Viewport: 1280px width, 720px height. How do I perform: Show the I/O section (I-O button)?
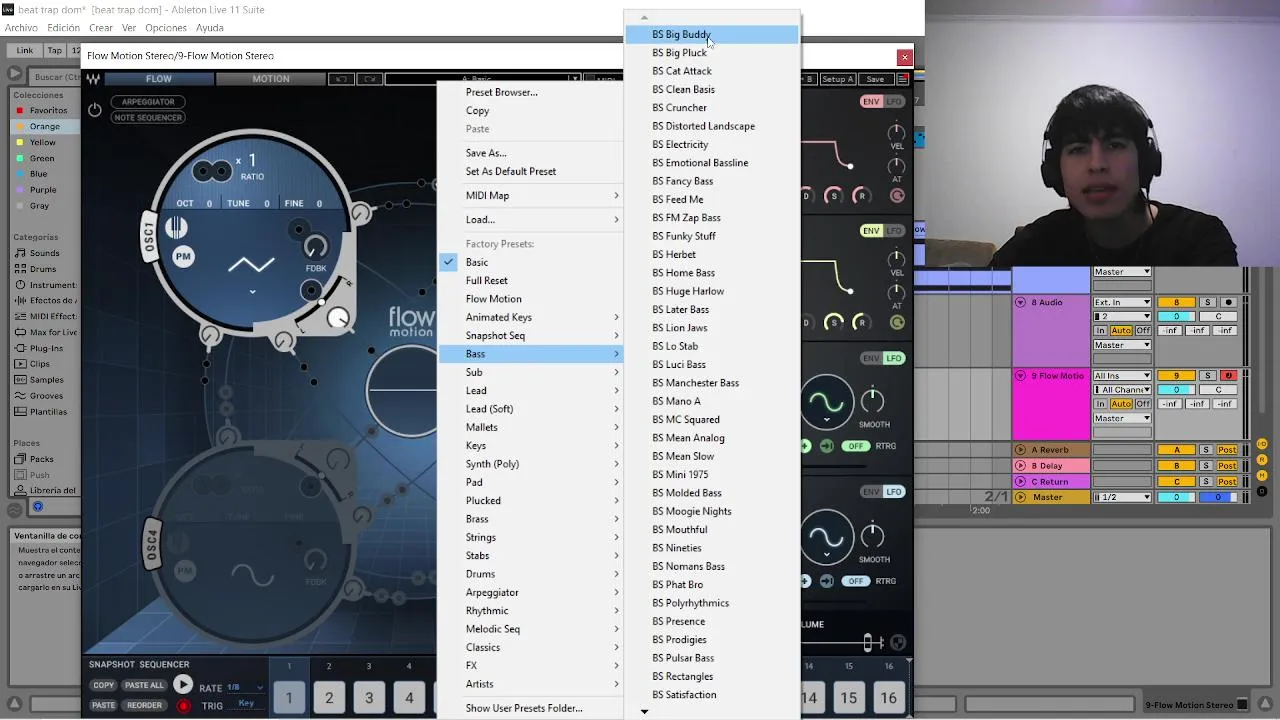tap(1262, 444)
